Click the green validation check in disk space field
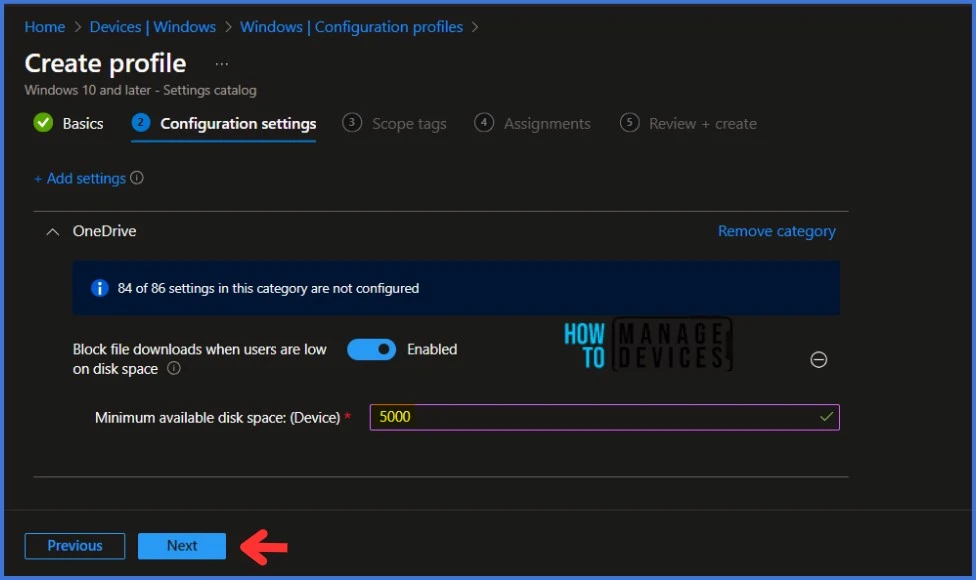This screenshot has height=580, width=976. [x=826, y=417]
